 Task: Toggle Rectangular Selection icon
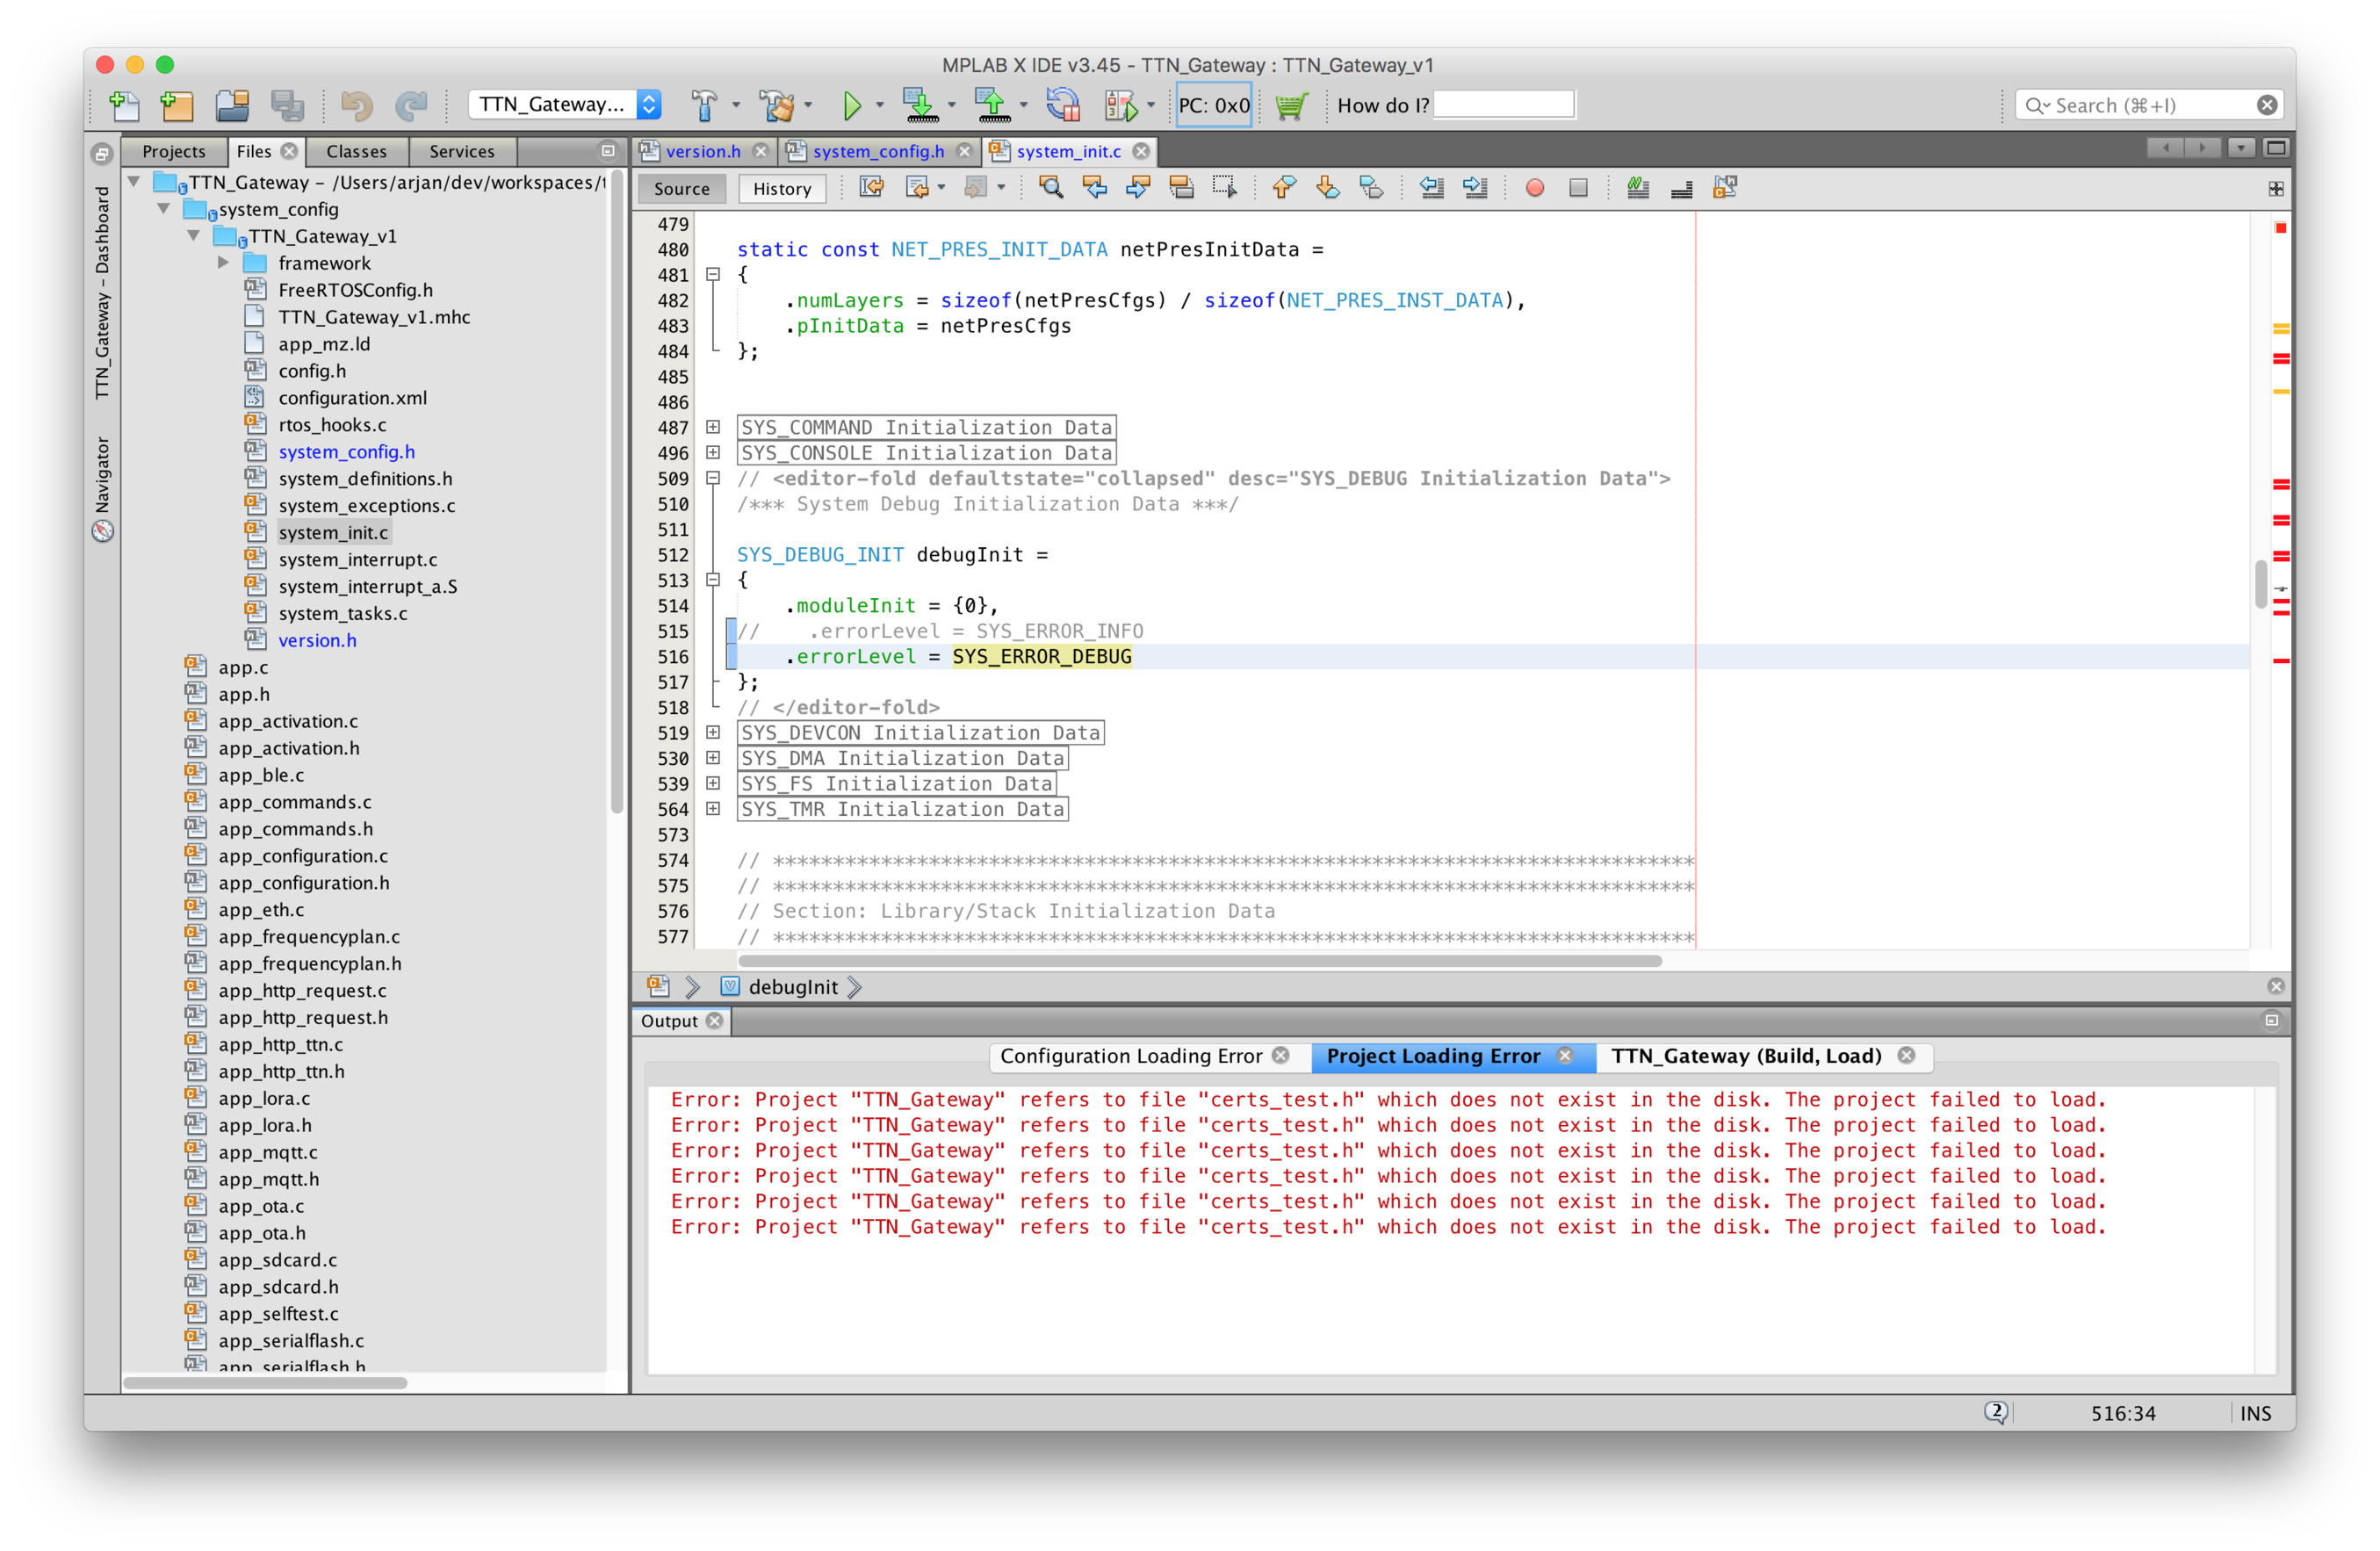[1225, 188]
